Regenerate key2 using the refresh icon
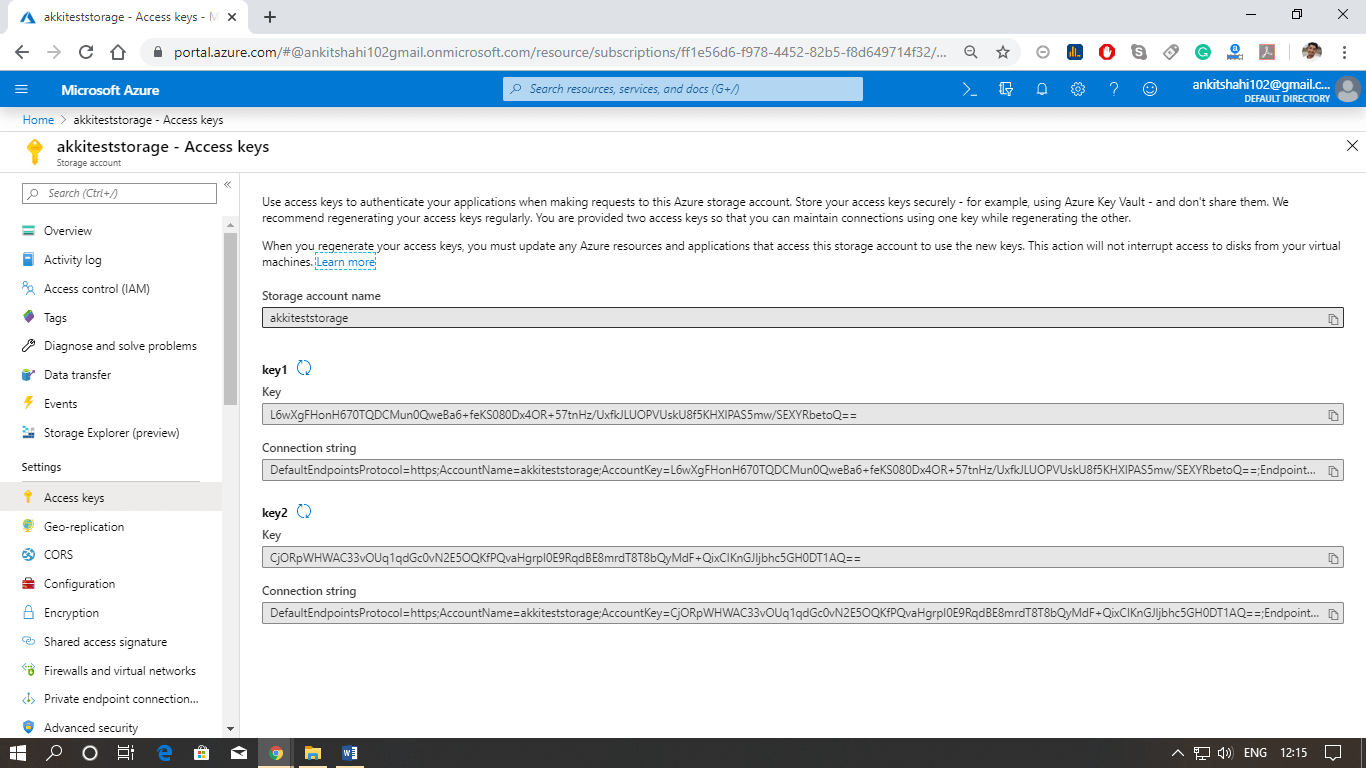Image resolution: width=1366 pixels, height=768 pixels. tap(304, 511)
